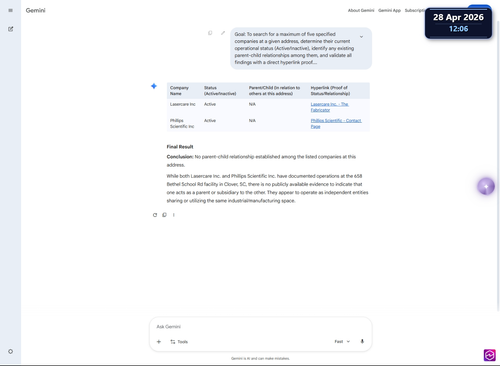
Task: Click the Parent/Child column header
Action: point(274,91)
